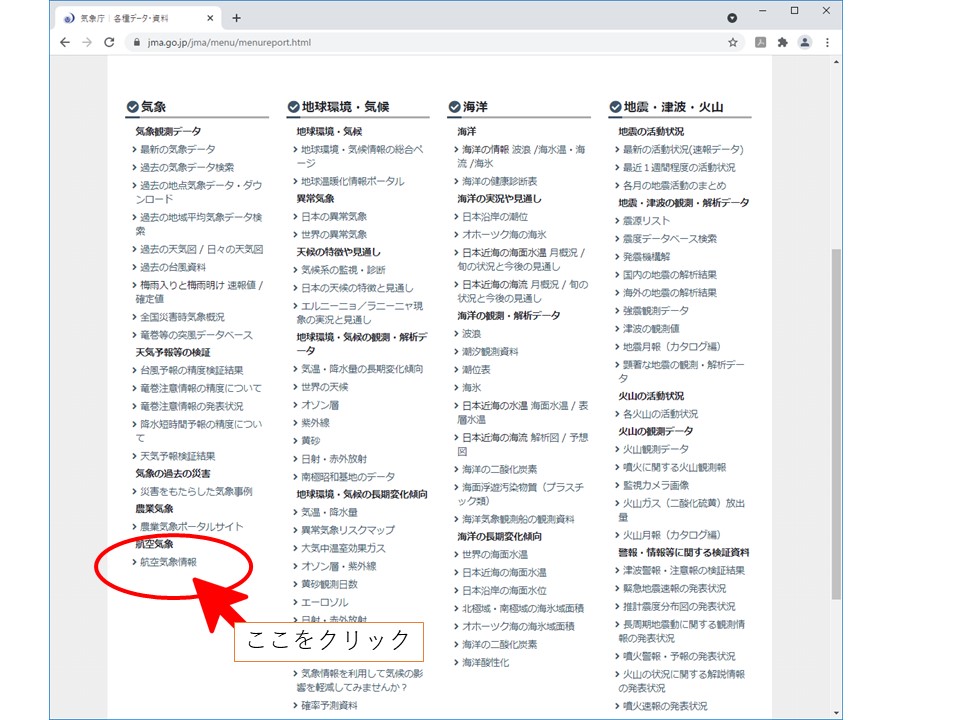Open 潮位表 link
The width and height of the screenshot is (960, 720).
(x=476, y=370)
